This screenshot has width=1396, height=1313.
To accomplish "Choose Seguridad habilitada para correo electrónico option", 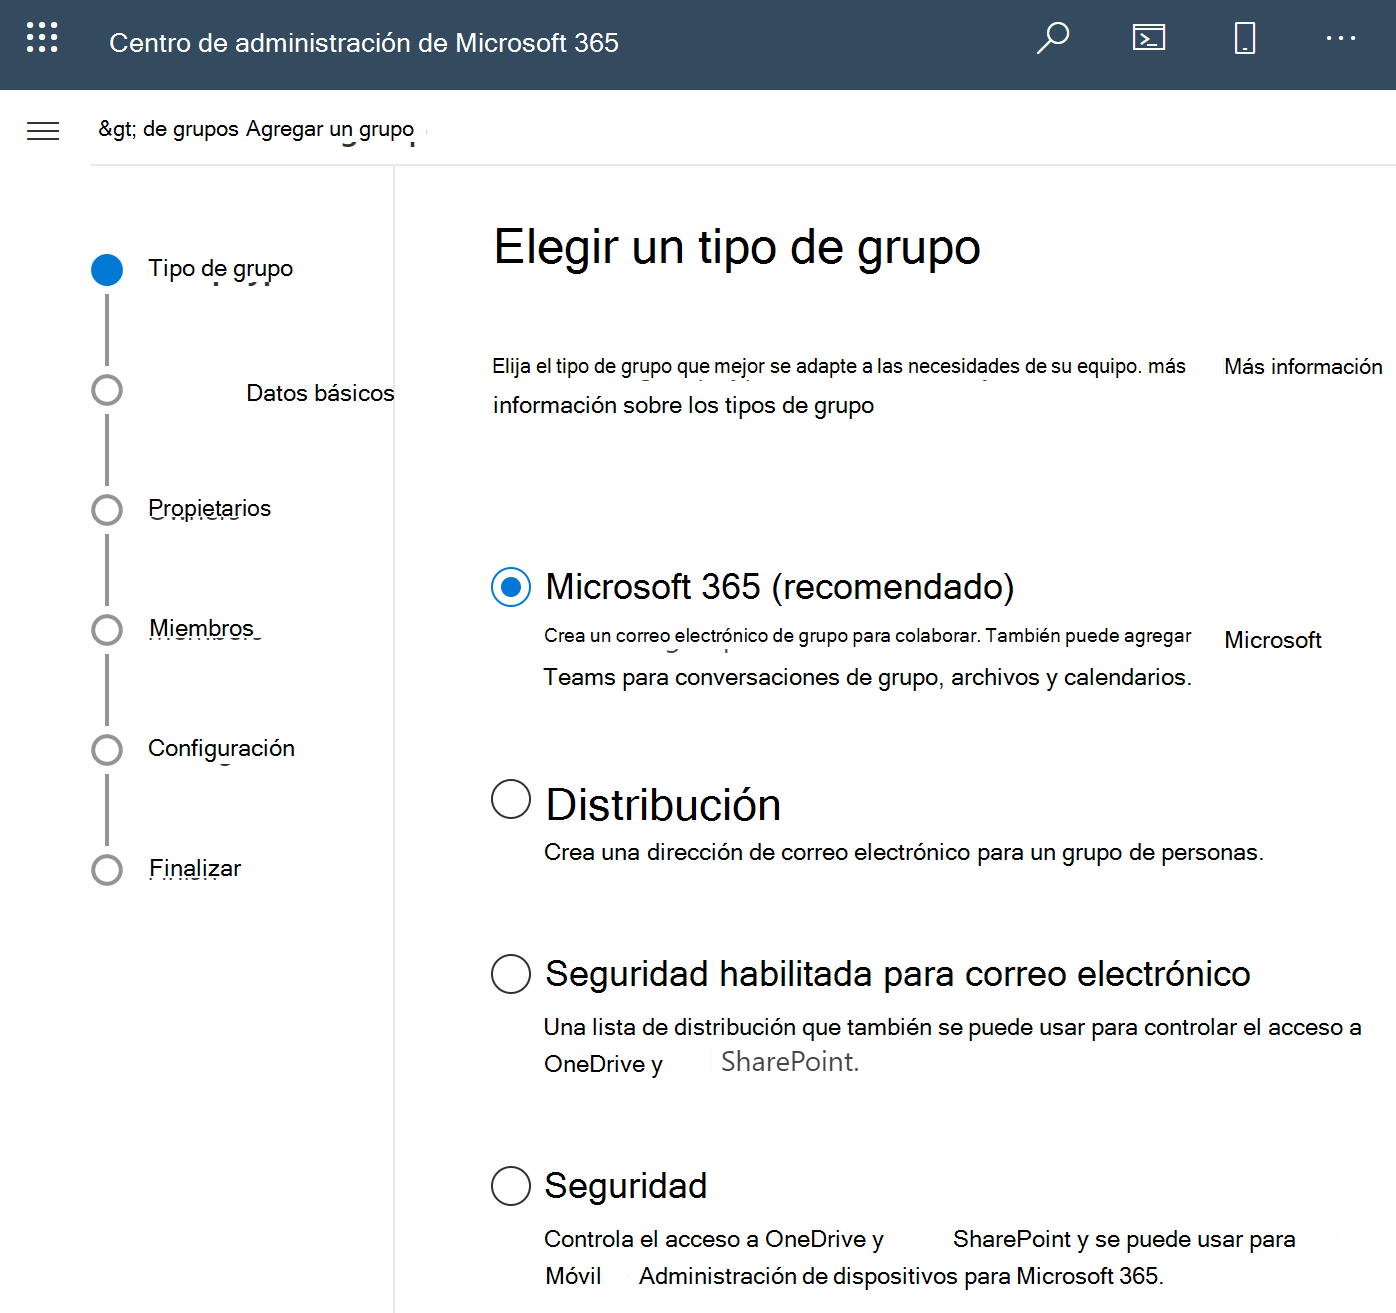I will [x=511, y=973].
